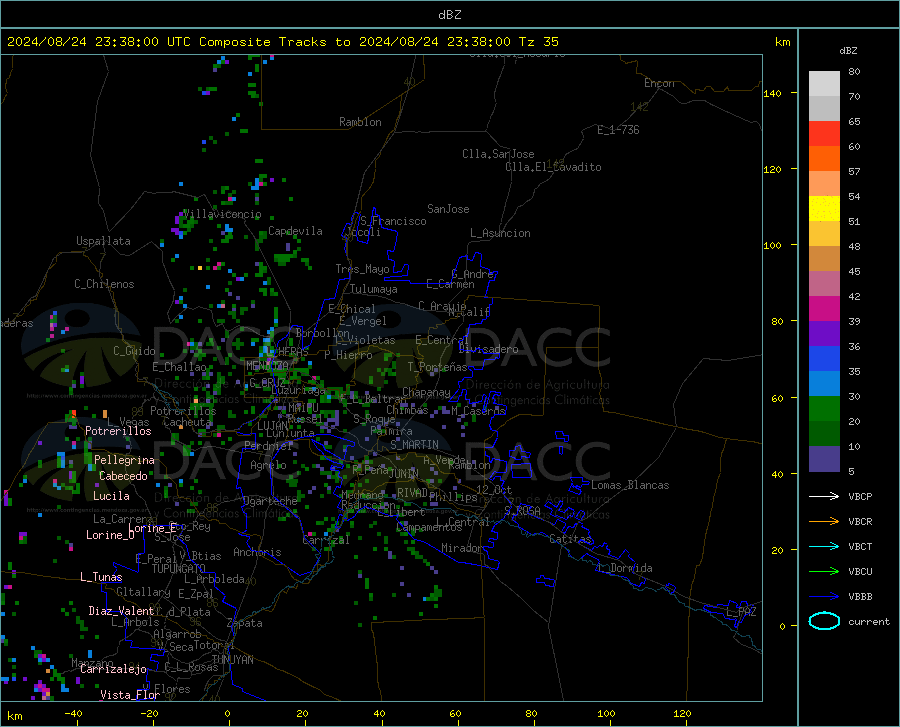The width and height of the screenshot is (900, 727).
Task: Click the pink 'Cabecedo' map label
Action: (x=123, y=476)
